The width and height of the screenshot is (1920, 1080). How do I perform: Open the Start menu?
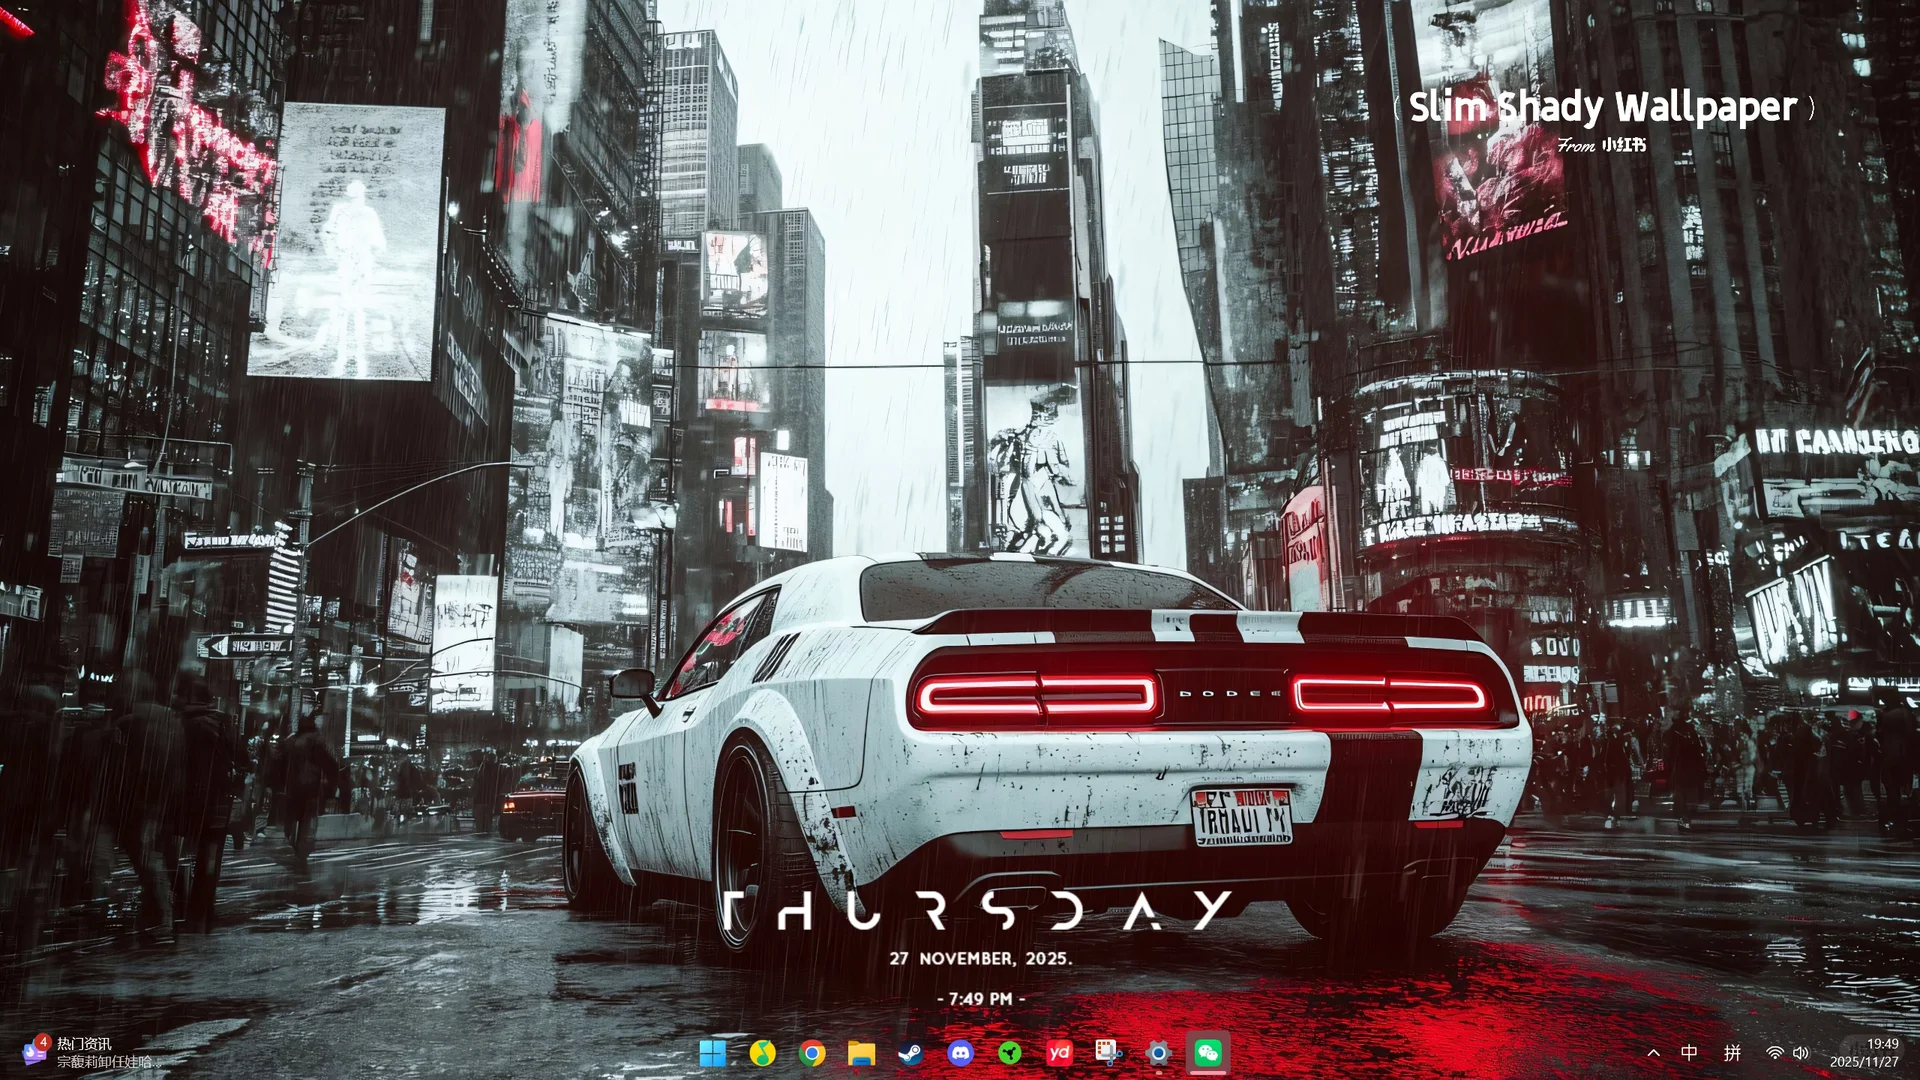tap(713, 1053)
